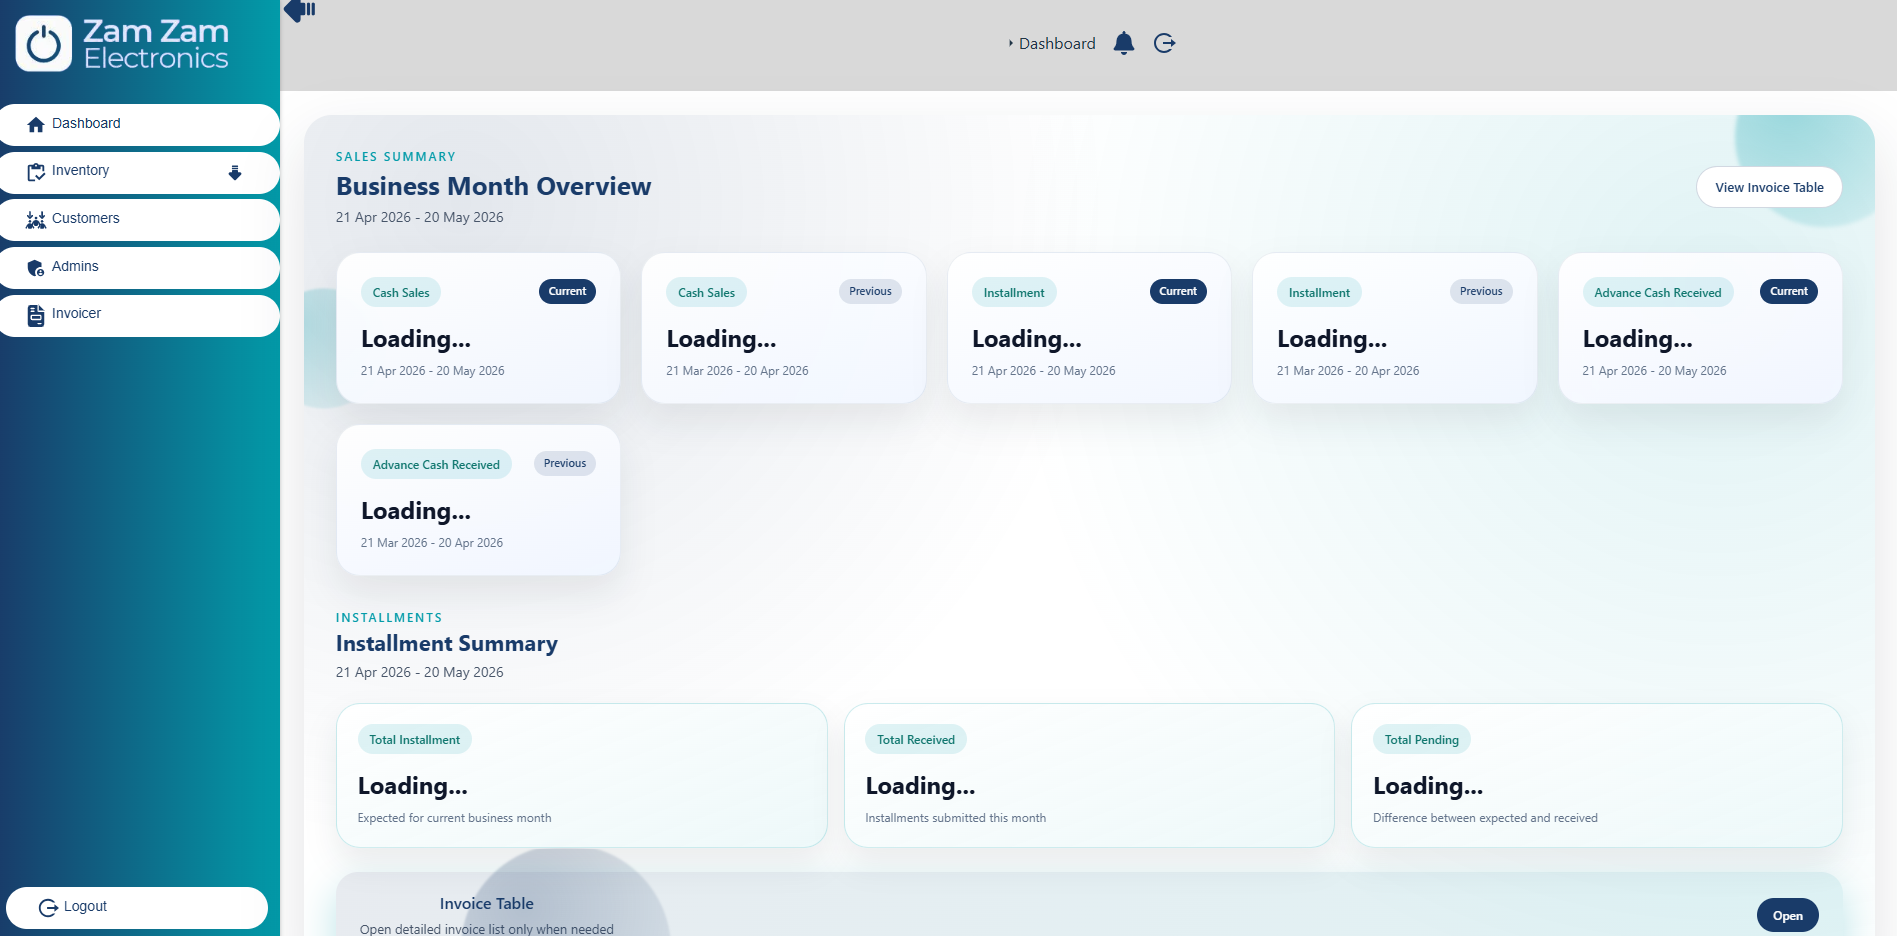Click the Business Month Overview heading
1897x936 pixels.
click(493, 186)
